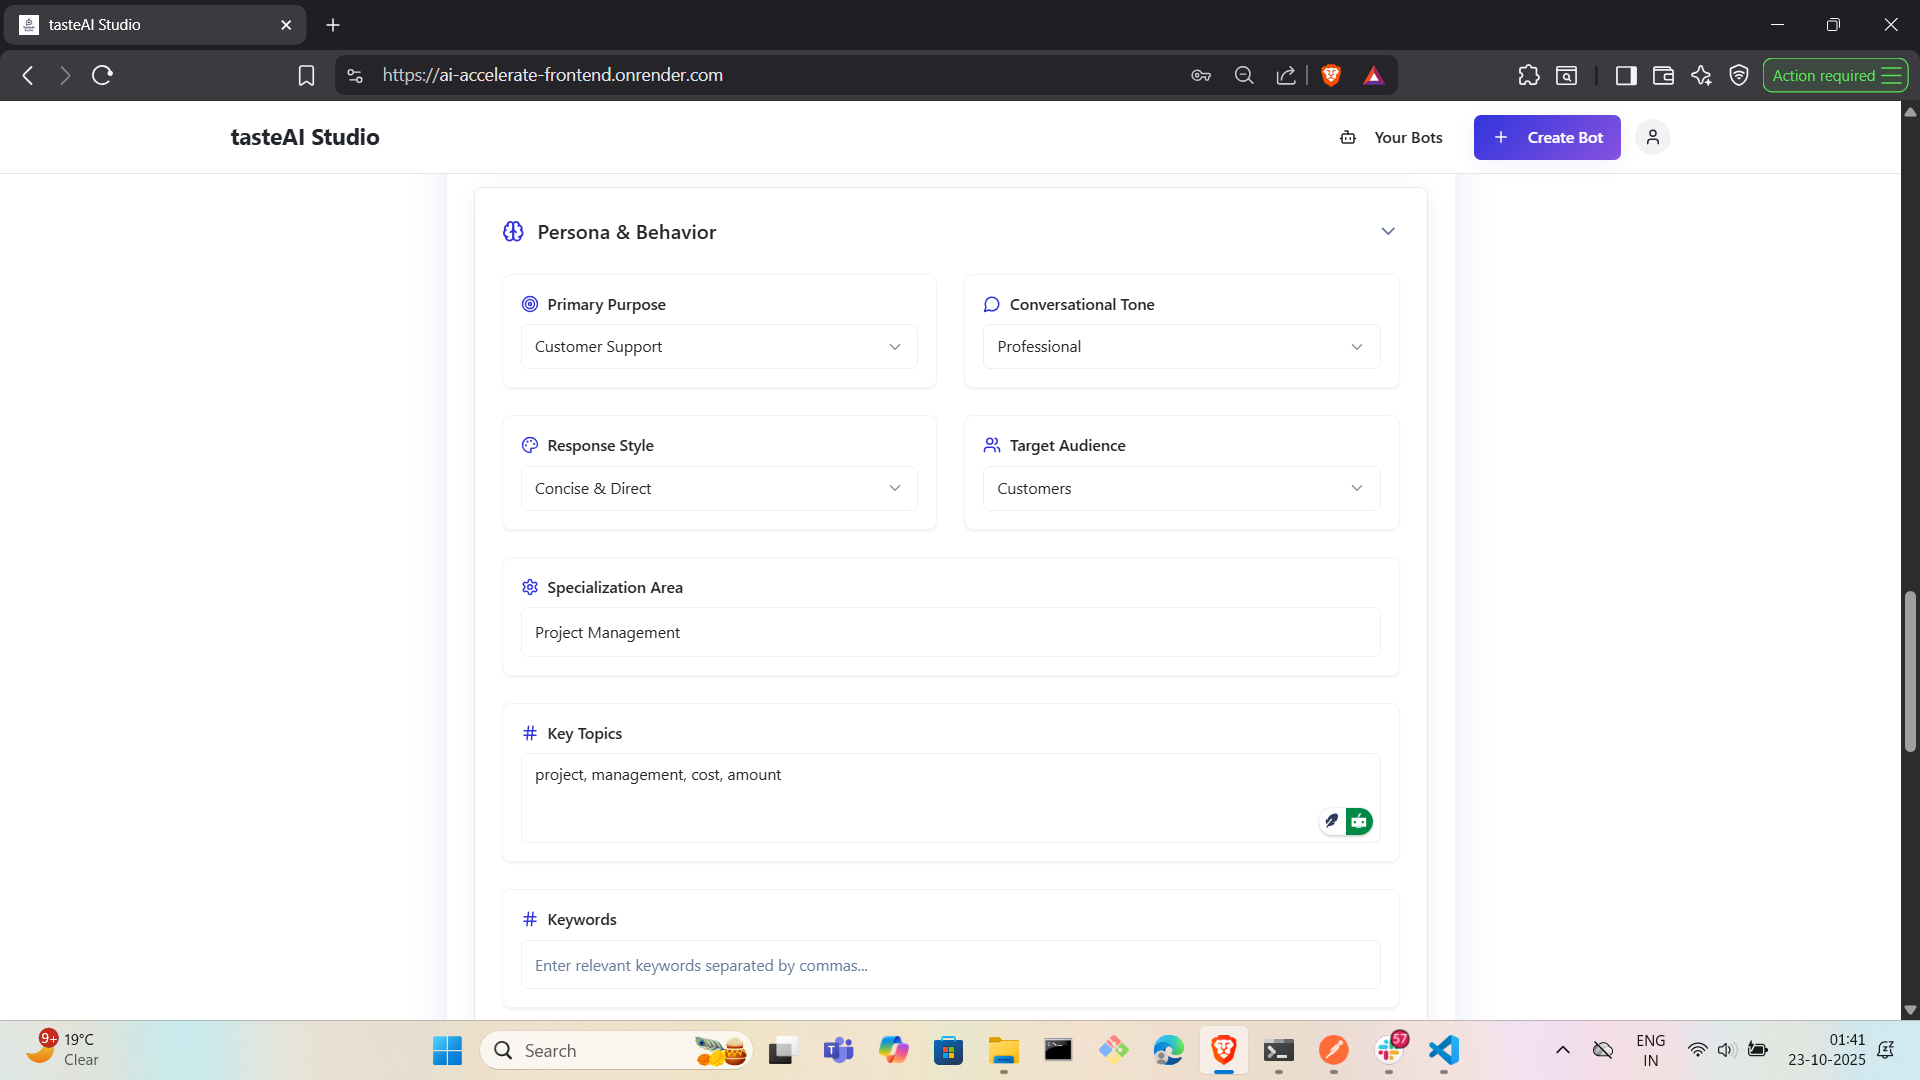
Task: Open the Your Bots page
Action: coord(1392,137)
